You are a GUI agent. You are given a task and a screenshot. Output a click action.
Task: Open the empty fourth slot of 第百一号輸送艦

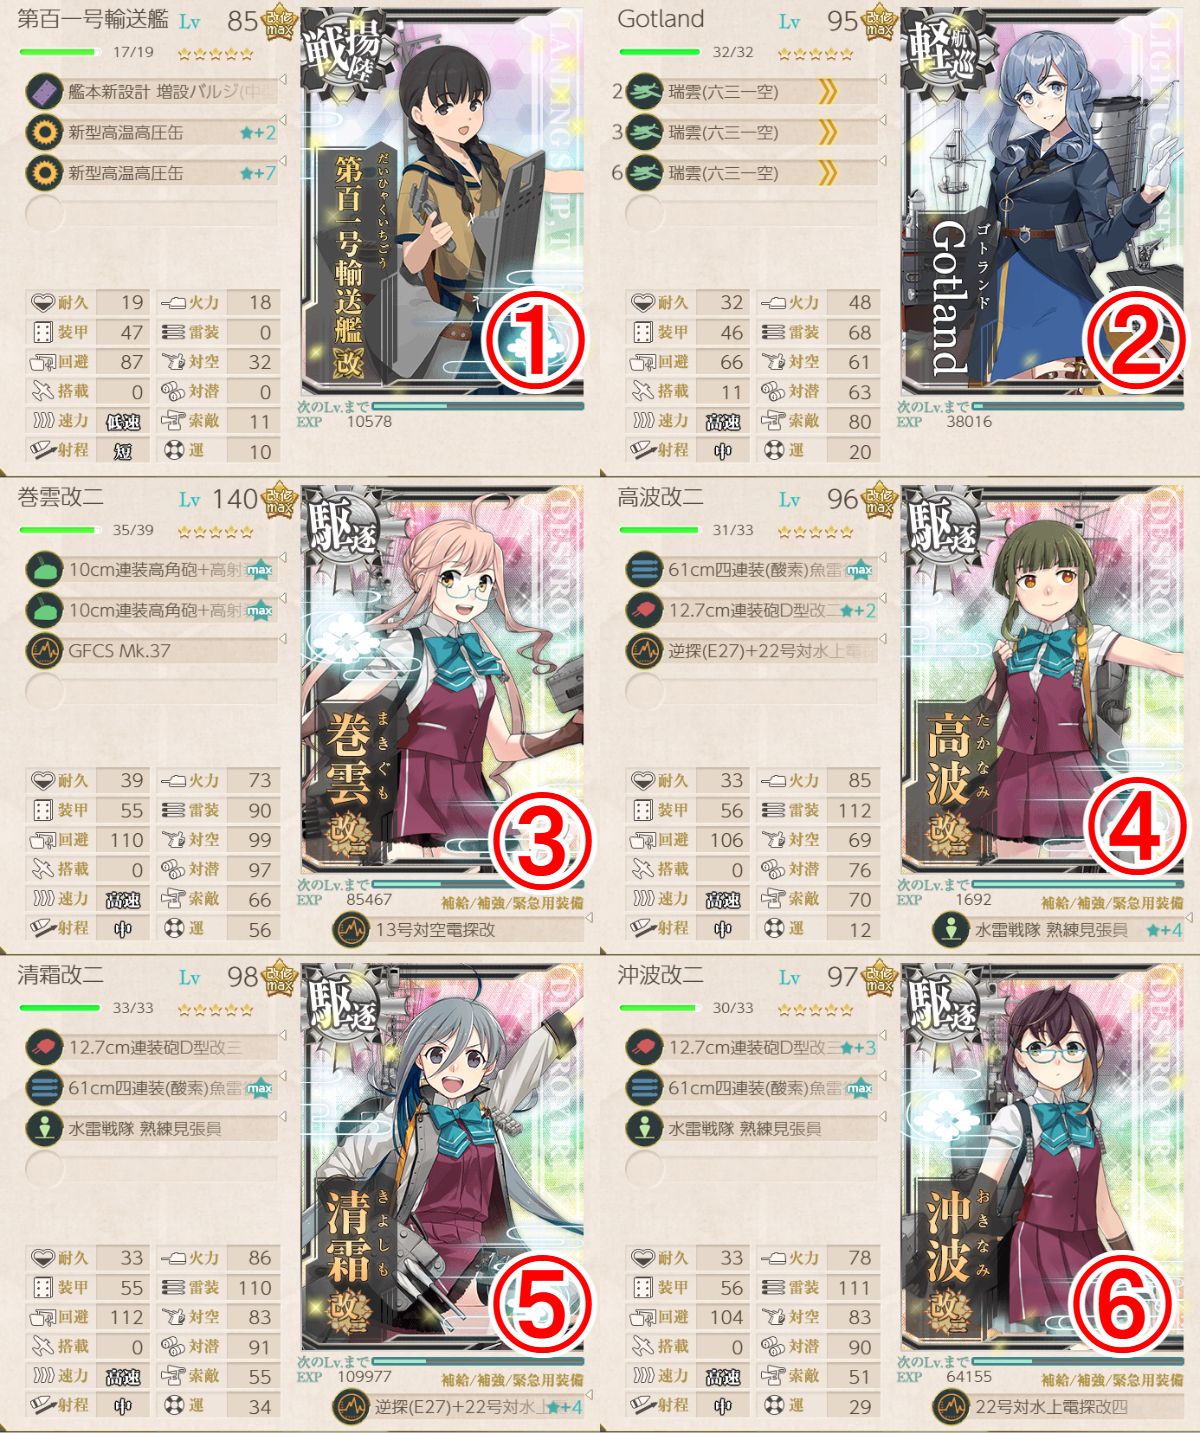(151, 213)
